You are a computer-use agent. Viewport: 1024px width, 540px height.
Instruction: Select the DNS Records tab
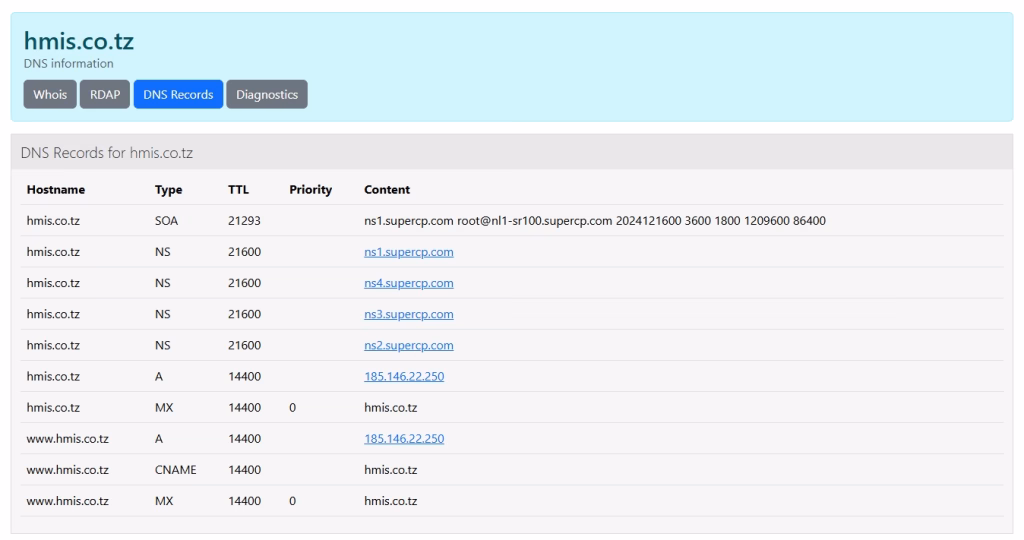(178, 94)
